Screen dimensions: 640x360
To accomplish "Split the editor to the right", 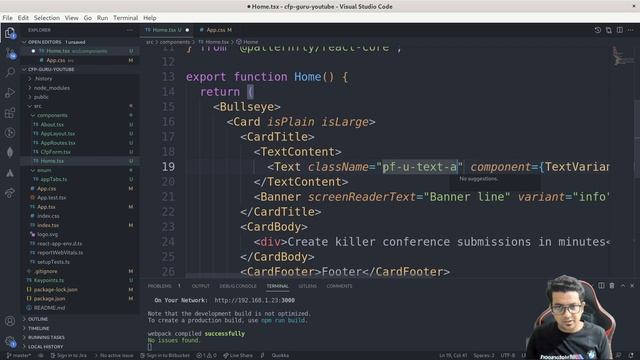I will pos(620,30).
